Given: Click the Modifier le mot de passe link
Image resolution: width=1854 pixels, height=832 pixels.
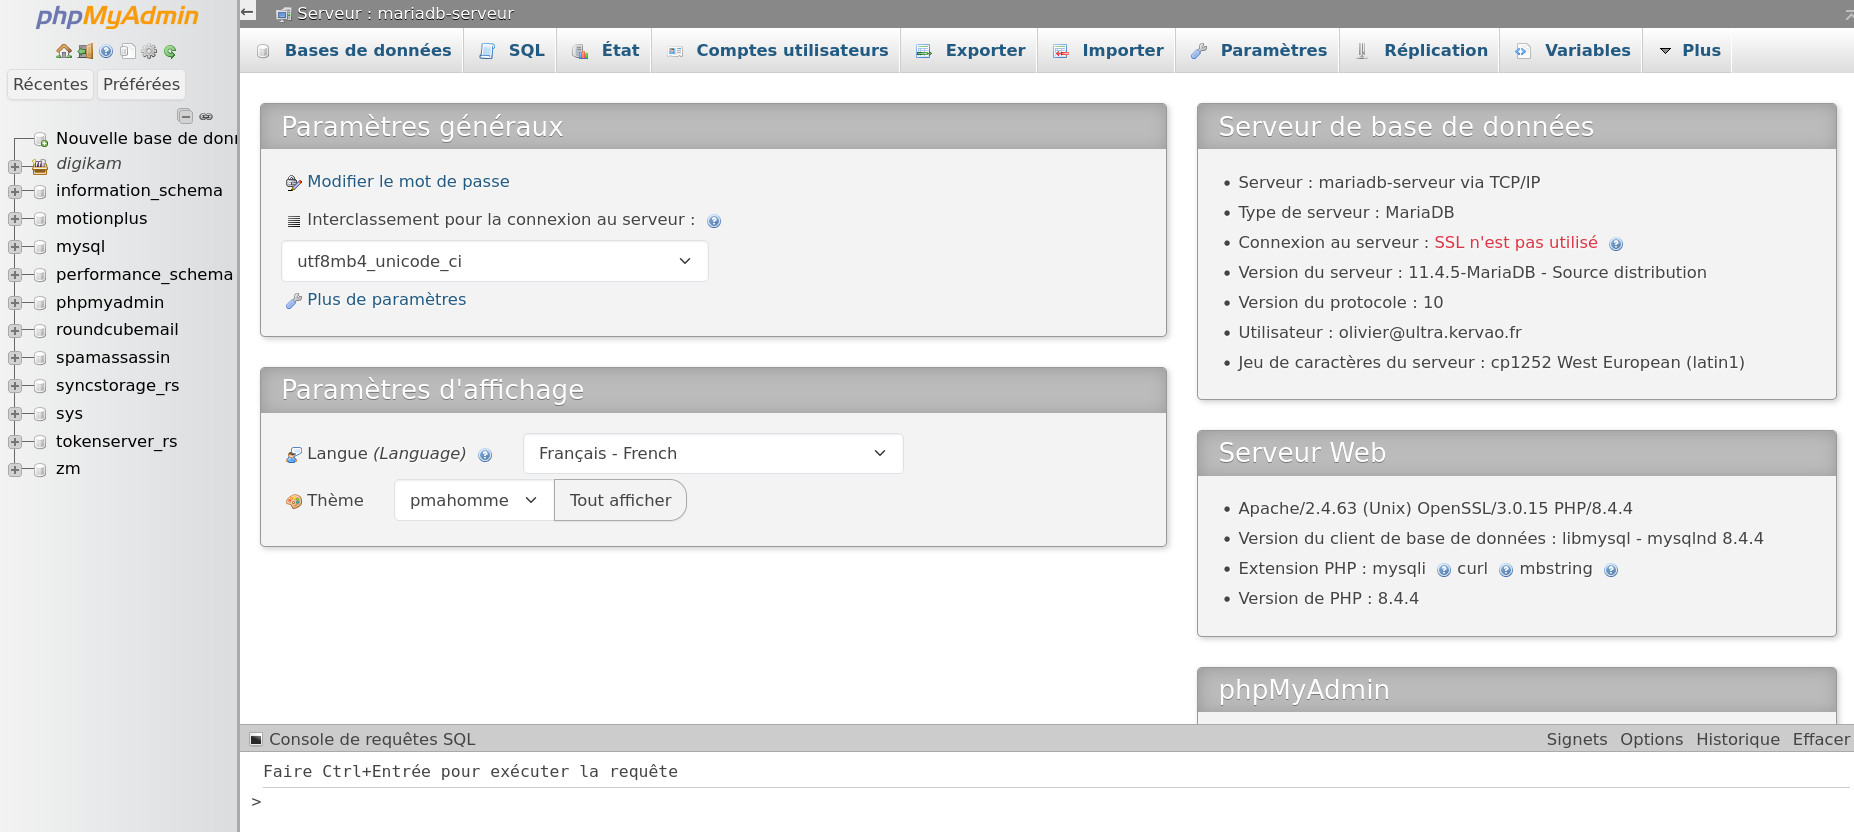Looking at the screenshot, I should [408, 181].
